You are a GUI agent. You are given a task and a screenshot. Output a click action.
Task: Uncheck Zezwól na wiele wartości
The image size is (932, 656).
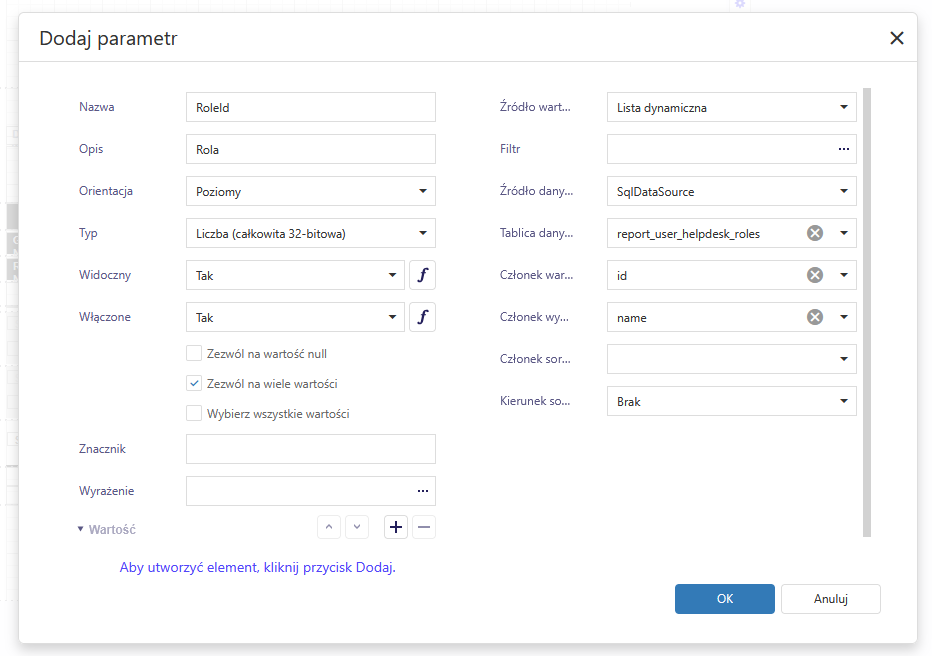tap(194, 383)
